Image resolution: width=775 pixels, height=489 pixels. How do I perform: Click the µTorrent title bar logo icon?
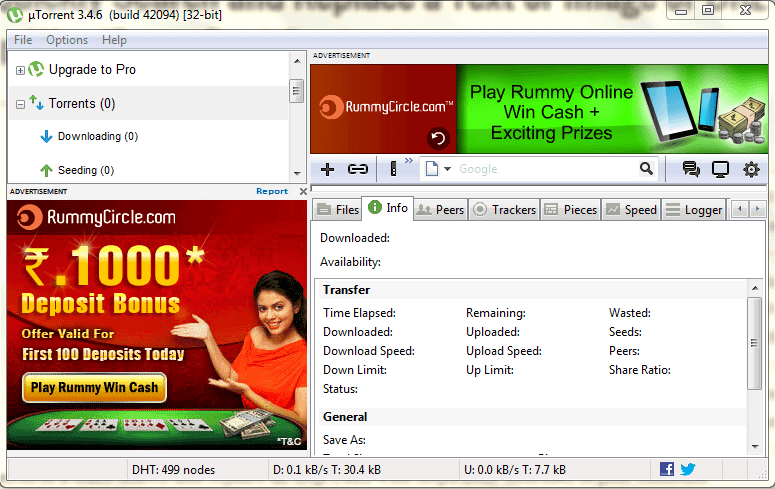coord(15,15)
